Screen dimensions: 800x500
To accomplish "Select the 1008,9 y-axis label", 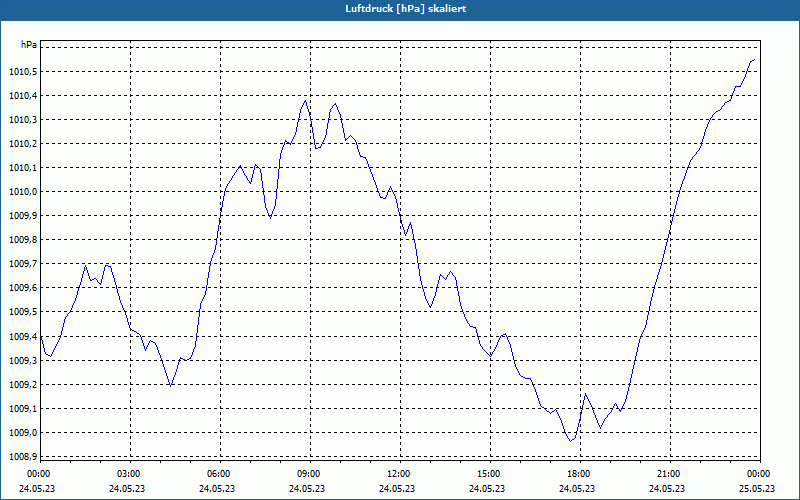I will click(x=23, y=457).
